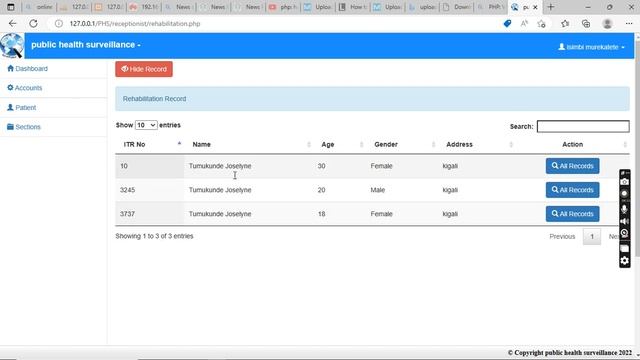Open All Records for ITR No 3737
The image size is (640, 360).
pos(572,214)
